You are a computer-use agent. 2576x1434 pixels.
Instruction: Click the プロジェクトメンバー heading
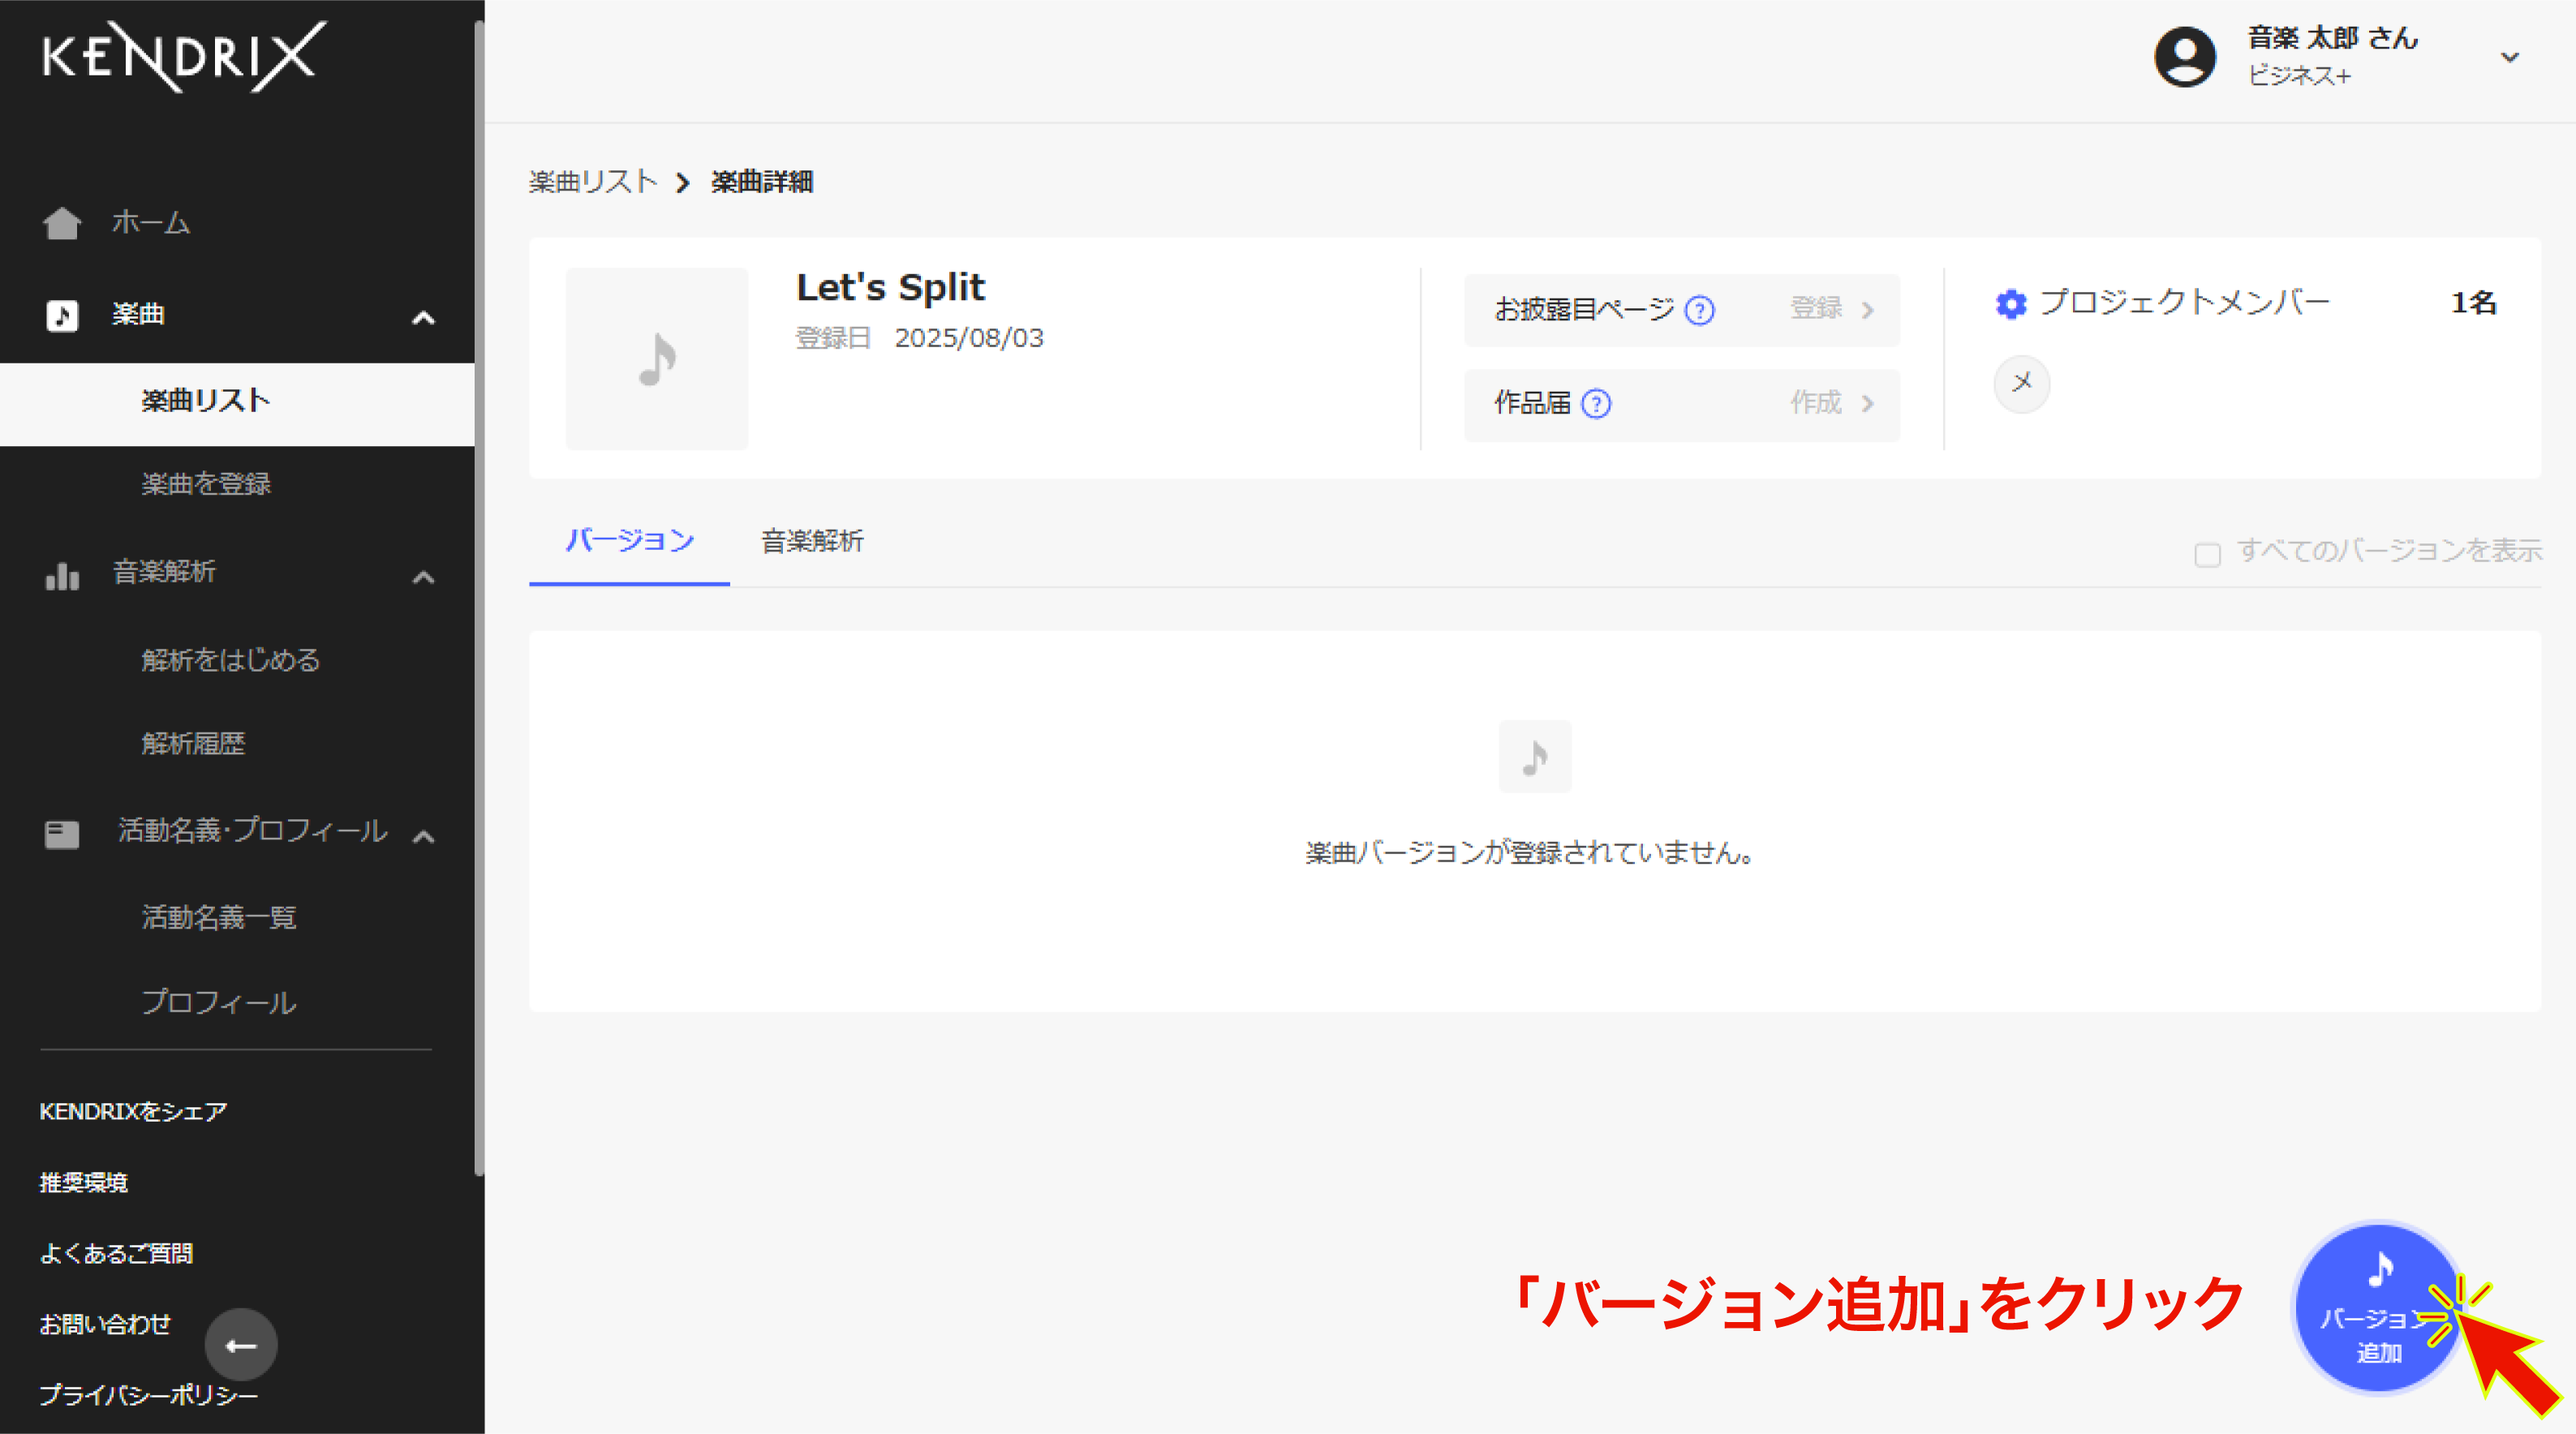click(2185, 303)
